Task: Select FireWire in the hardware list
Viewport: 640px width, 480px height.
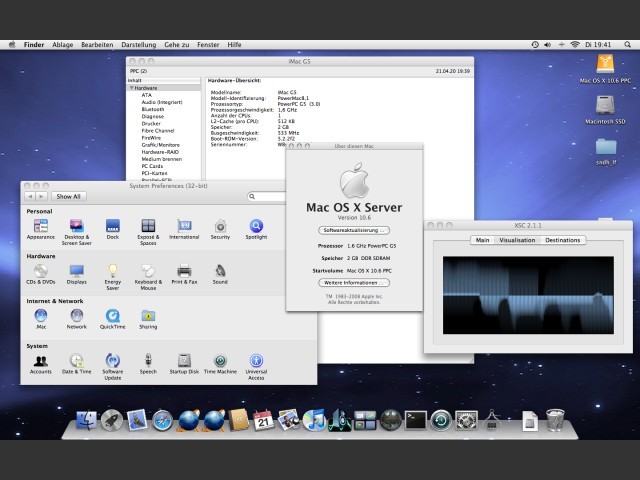Action: coord(151,138)
